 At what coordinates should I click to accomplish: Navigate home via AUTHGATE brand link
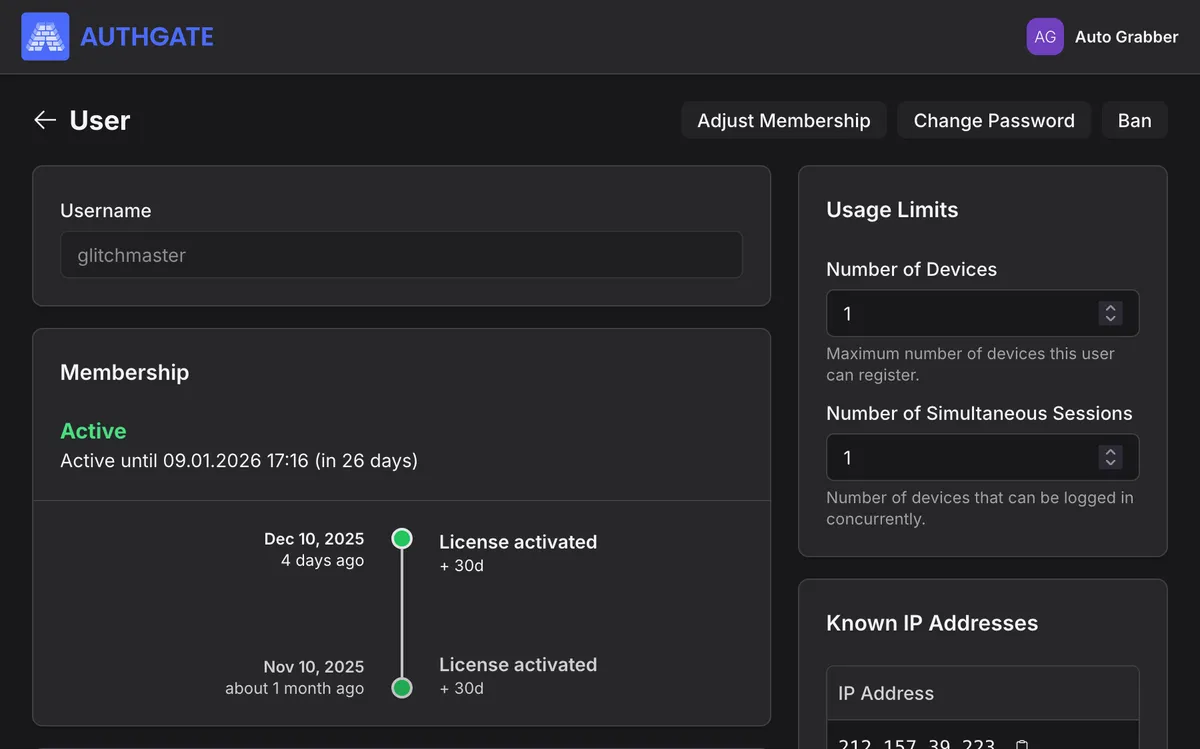(x=147, y=36)
